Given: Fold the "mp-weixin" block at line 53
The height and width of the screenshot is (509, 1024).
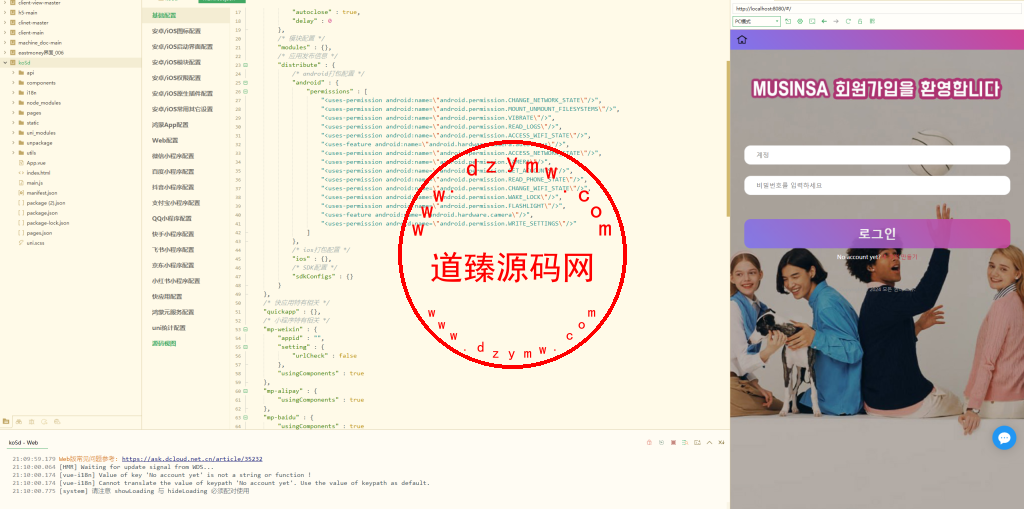Looking at the screenshot, I should pyautogui.click(x=246, y=329).
